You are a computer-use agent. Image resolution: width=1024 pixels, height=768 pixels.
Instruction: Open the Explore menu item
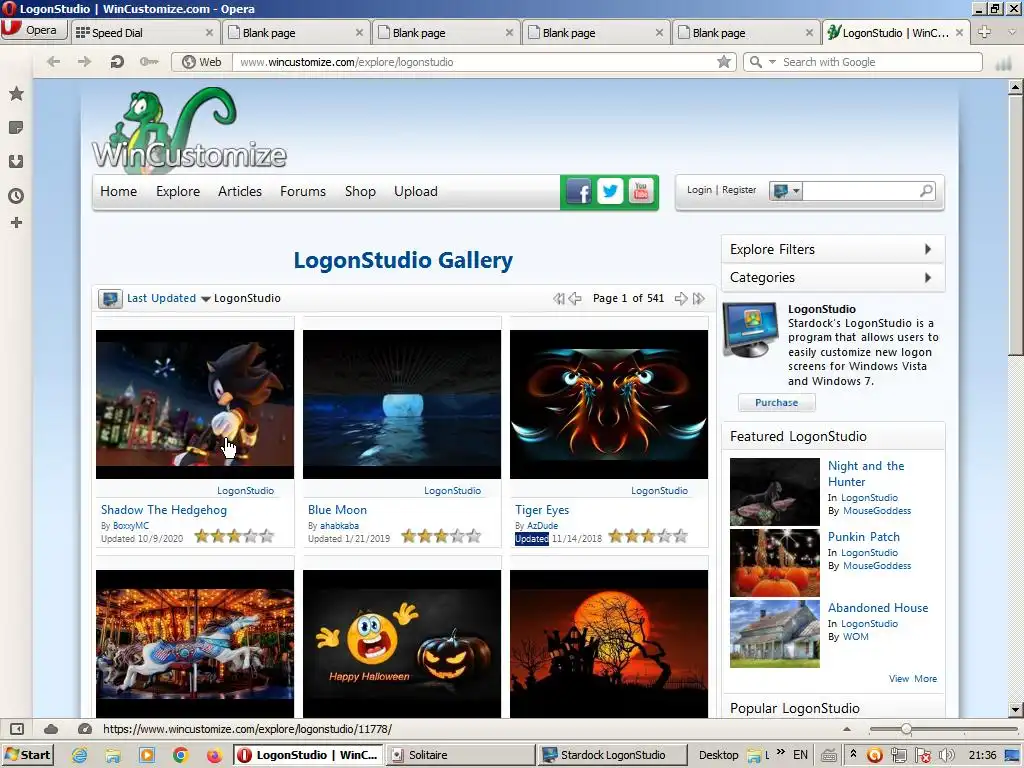(x=178, y=191)
